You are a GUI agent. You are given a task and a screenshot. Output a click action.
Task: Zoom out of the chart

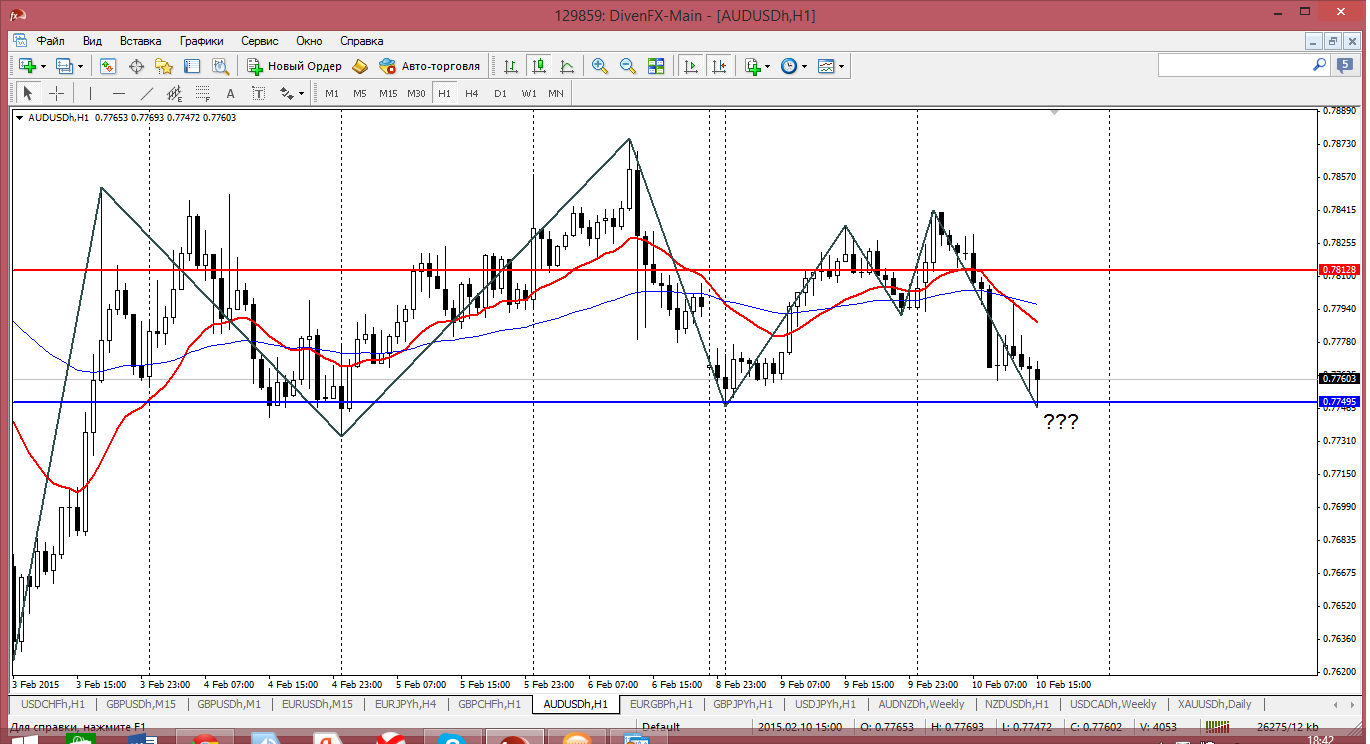coord(628,66)
